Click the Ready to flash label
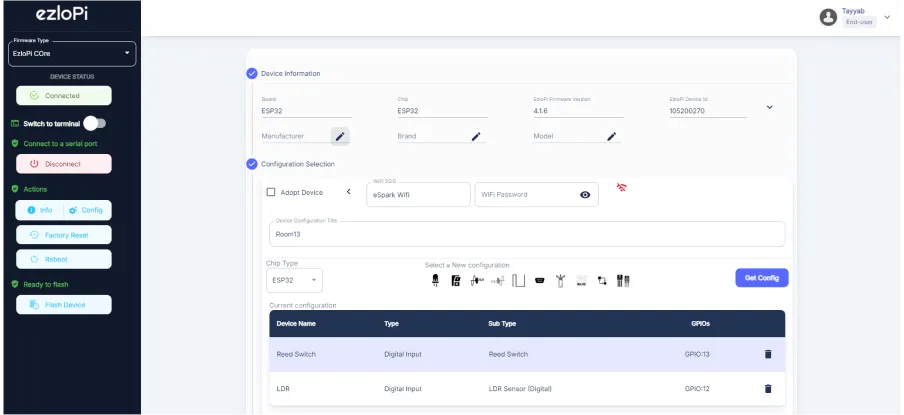The height and width of the screenshot is (415, 904). click(46, 284)
